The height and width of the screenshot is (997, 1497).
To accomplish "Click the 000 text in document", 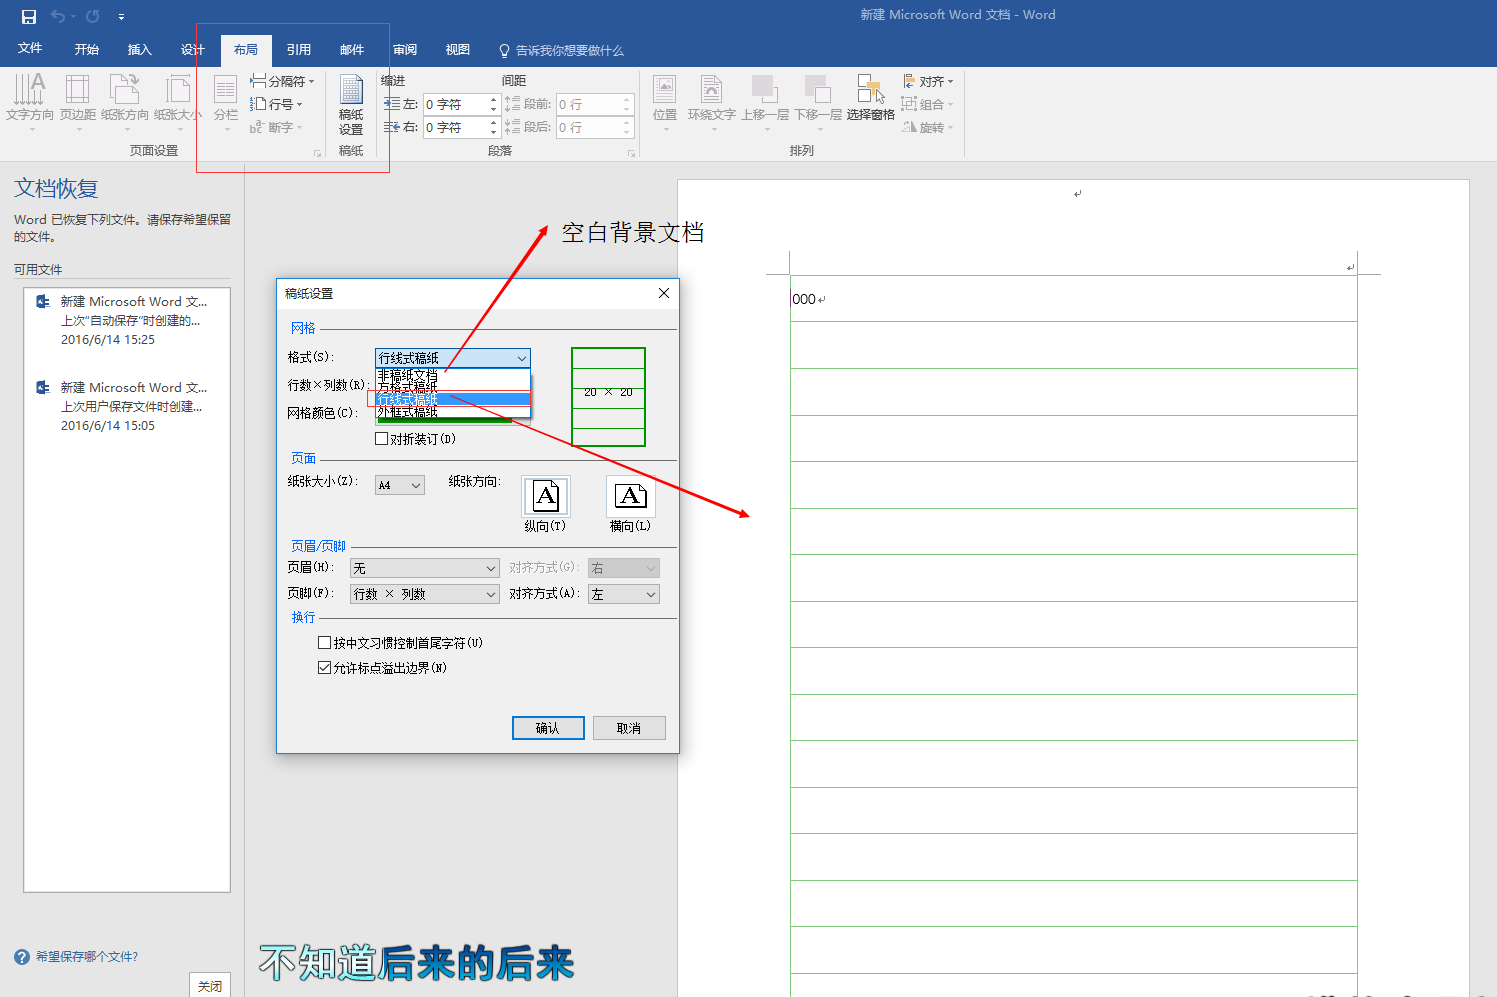I will point(804,299).
